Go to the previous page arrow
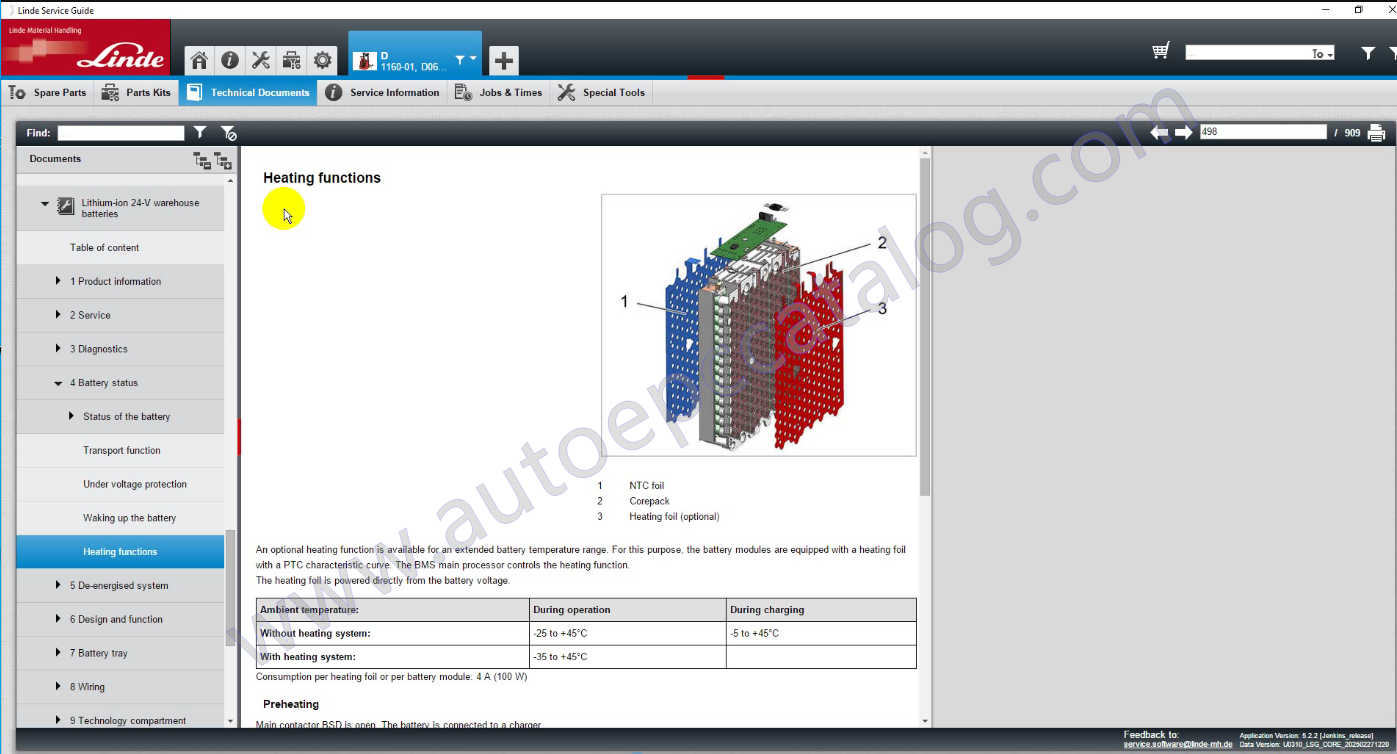This screenshot has width=1397, height=754. point(1160,133)
